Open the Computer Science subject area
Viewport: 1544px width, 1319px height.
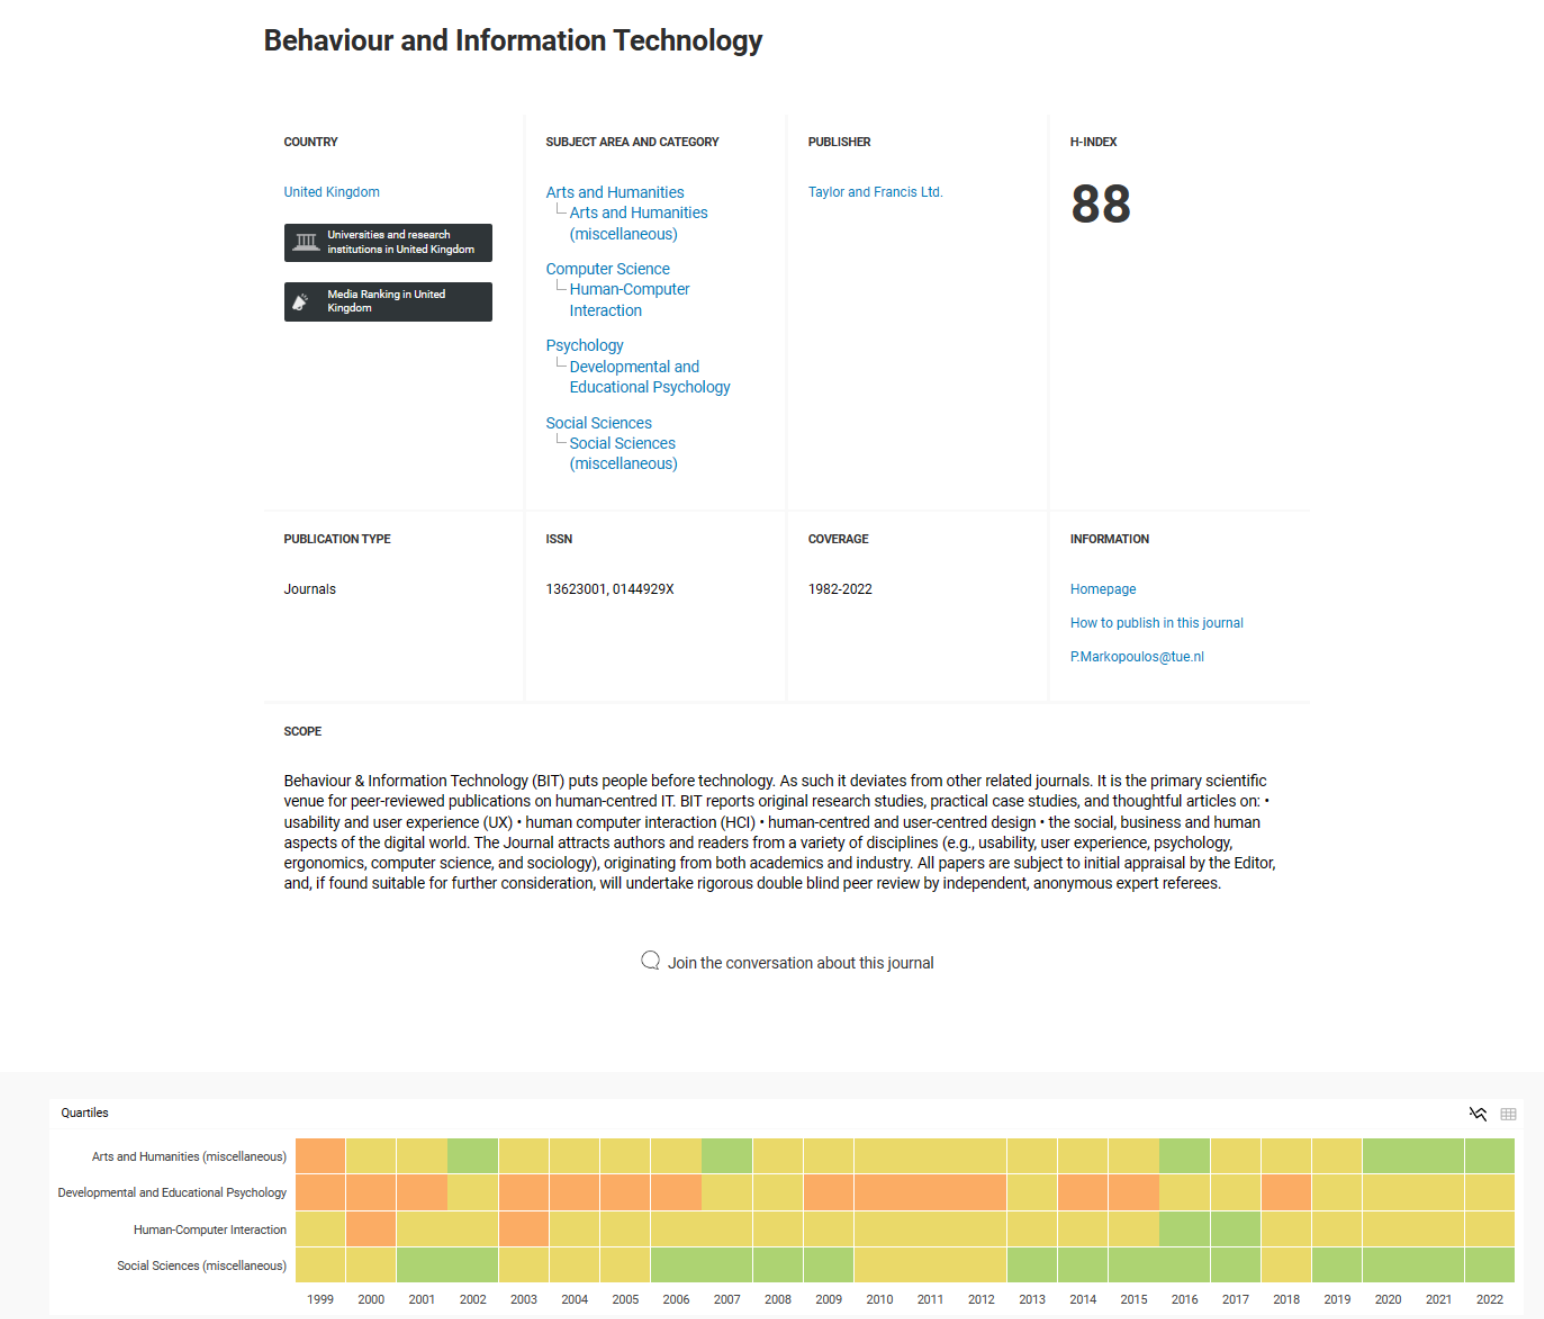click(607, 268)
